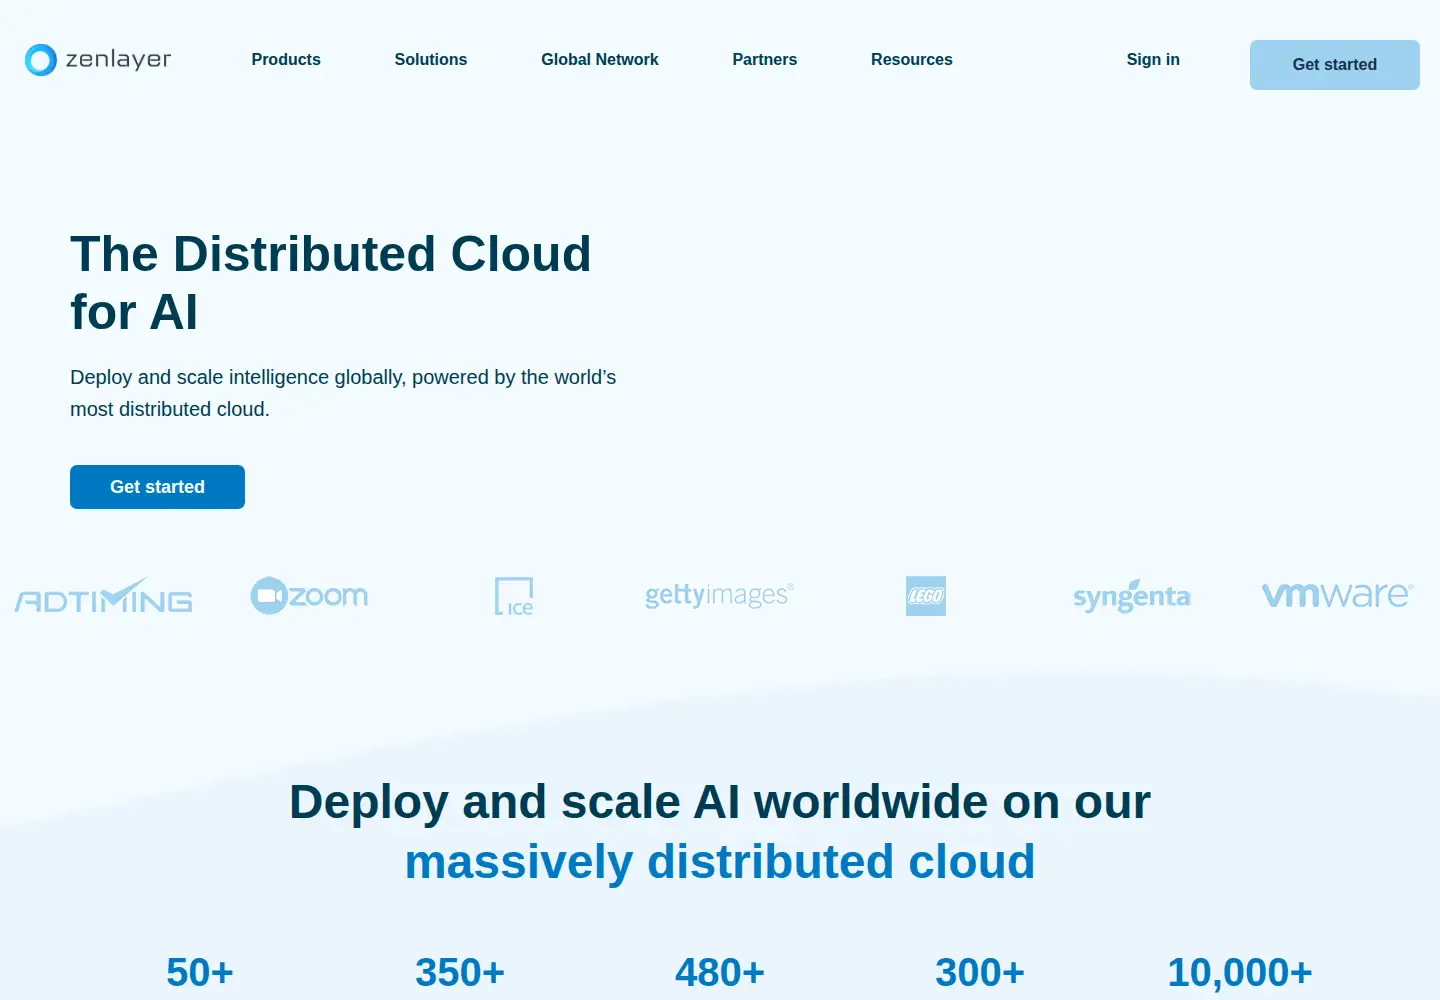This screenshot has height=1000, width=1440.
Task: Click Get started below the hero text
Action: [157, 487]
